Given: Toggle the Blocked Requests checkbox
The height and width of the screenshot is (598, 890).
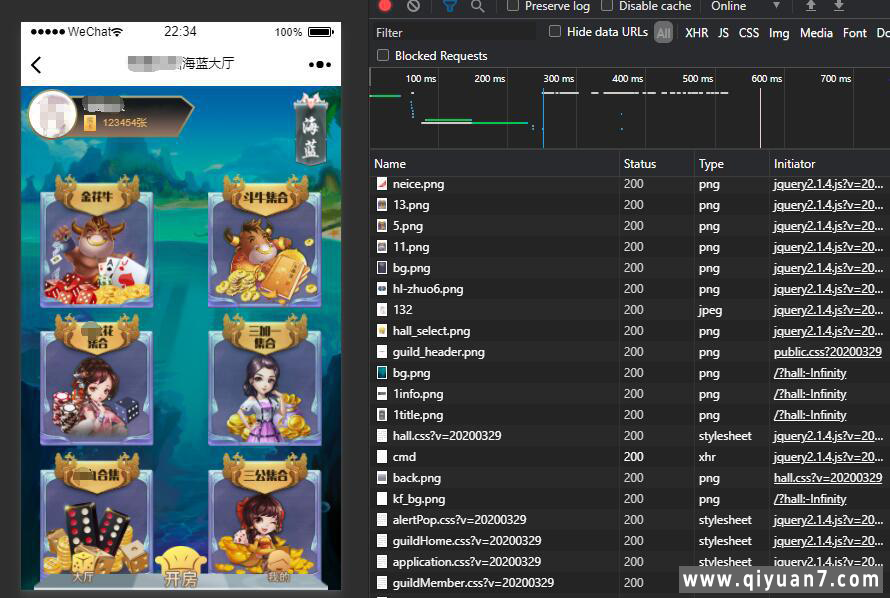Looking at the screenshot, I should pyautogui.click(x=383, y=56).
